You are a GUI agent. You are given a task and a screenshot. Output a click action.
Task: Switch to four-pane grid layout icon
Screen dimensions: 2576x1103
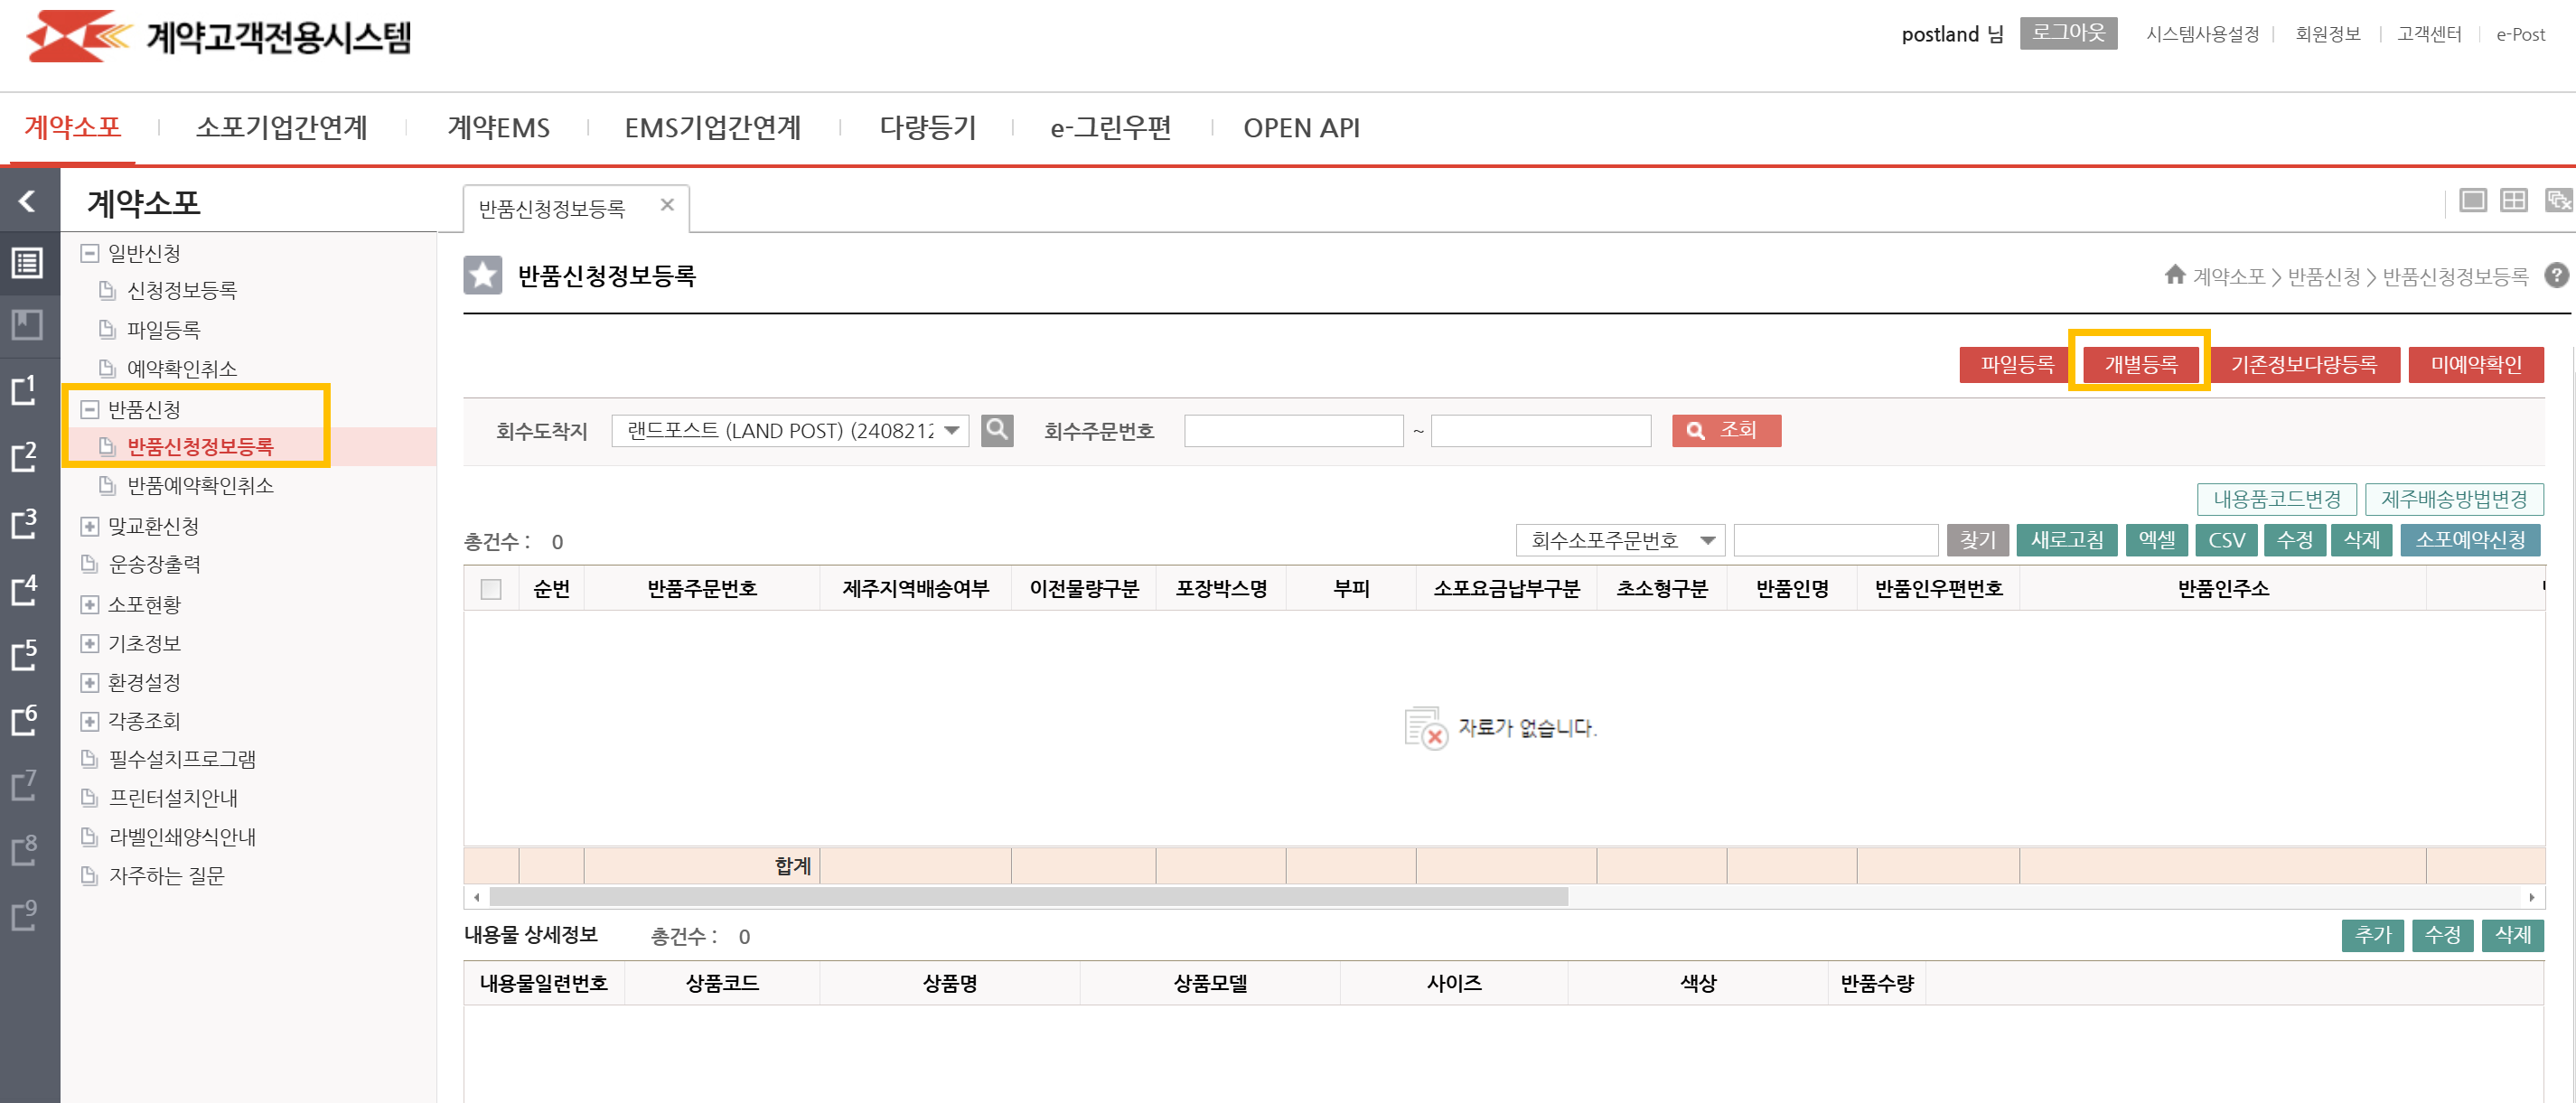point(2513,201)
